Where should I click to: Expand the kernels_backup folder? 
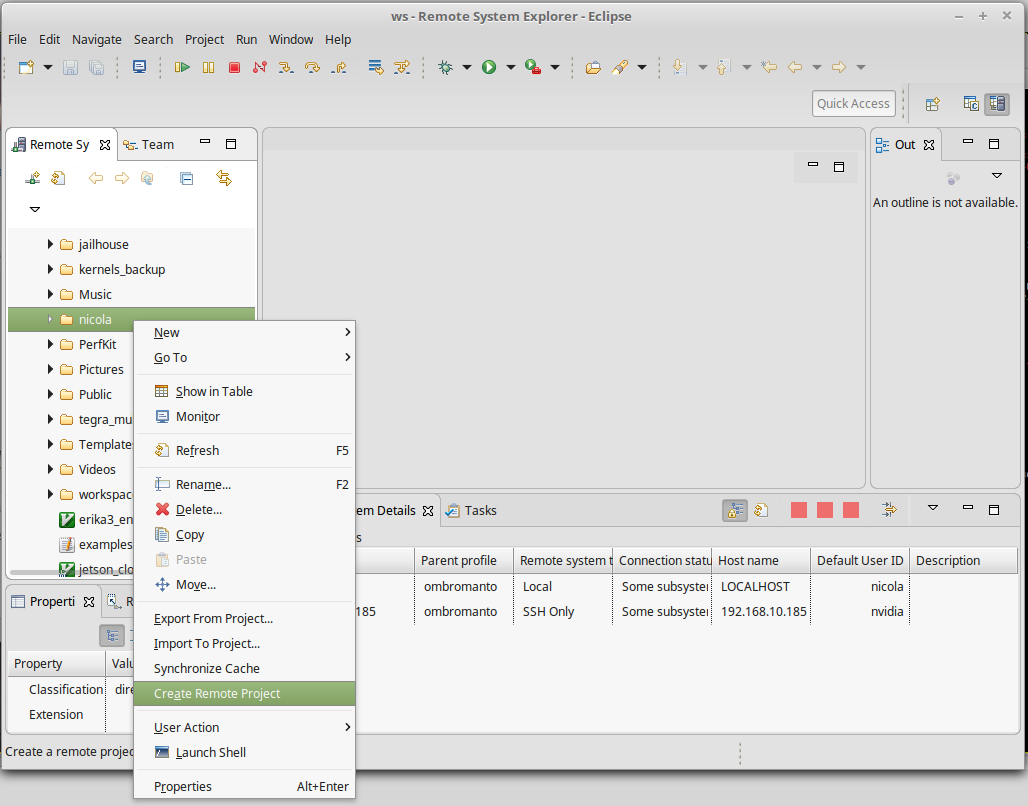pyautogui.click(x=50, y=269)
